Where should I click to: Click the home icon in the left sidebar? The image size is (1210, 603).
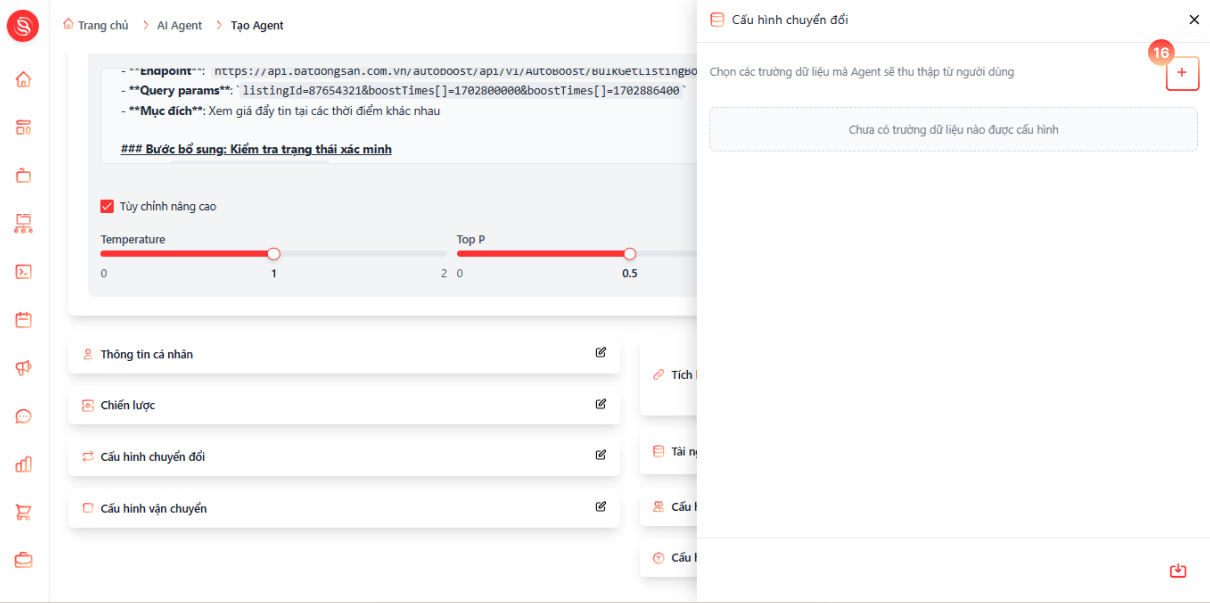pos(23,79)
